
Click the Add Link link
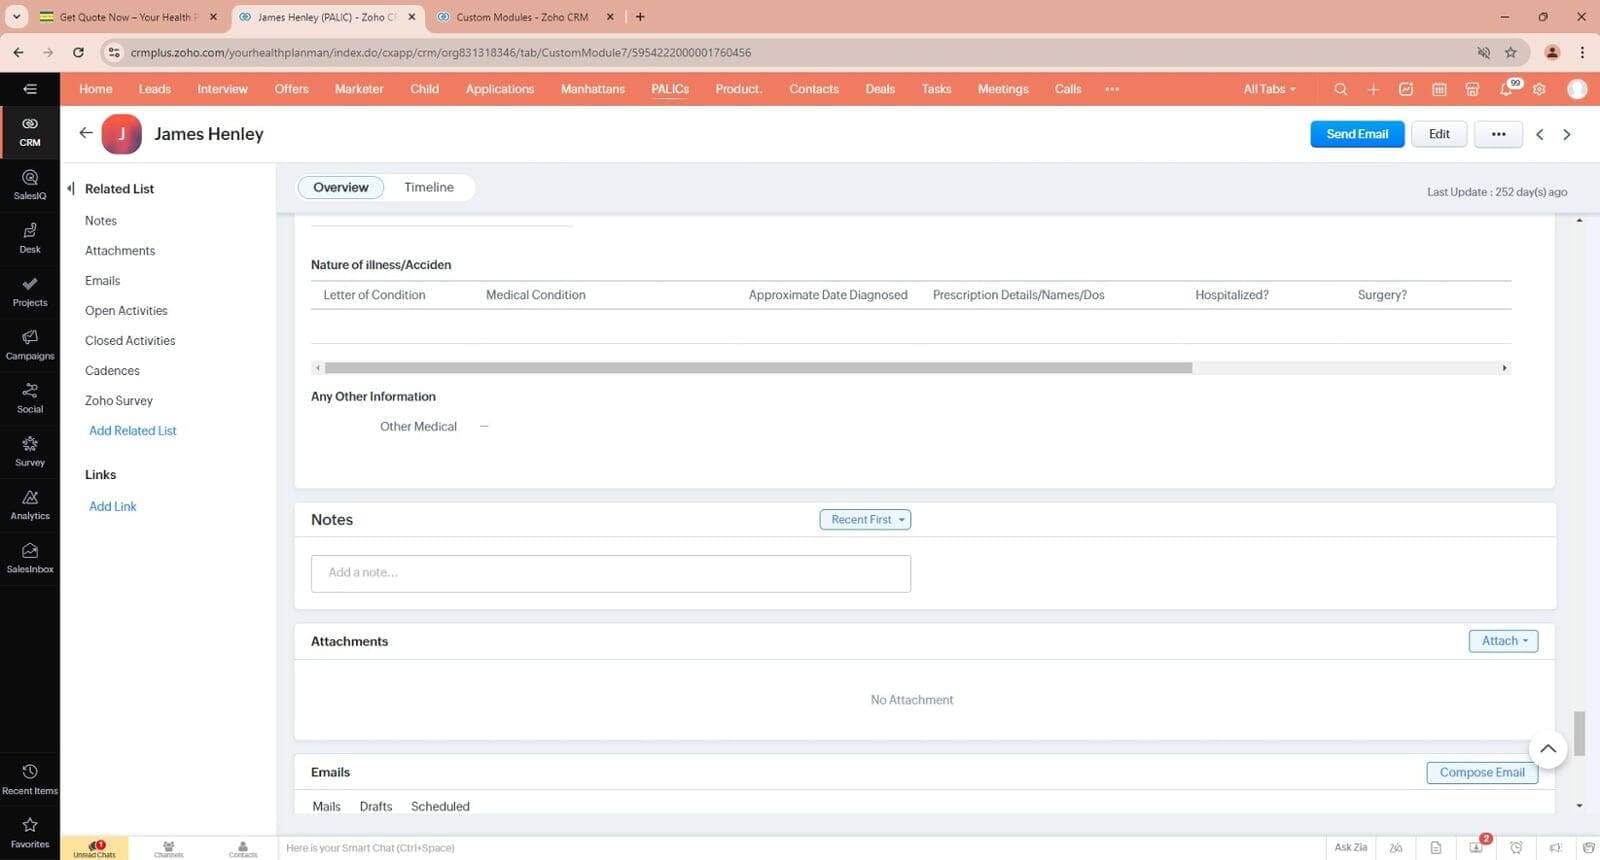point(113,507)
